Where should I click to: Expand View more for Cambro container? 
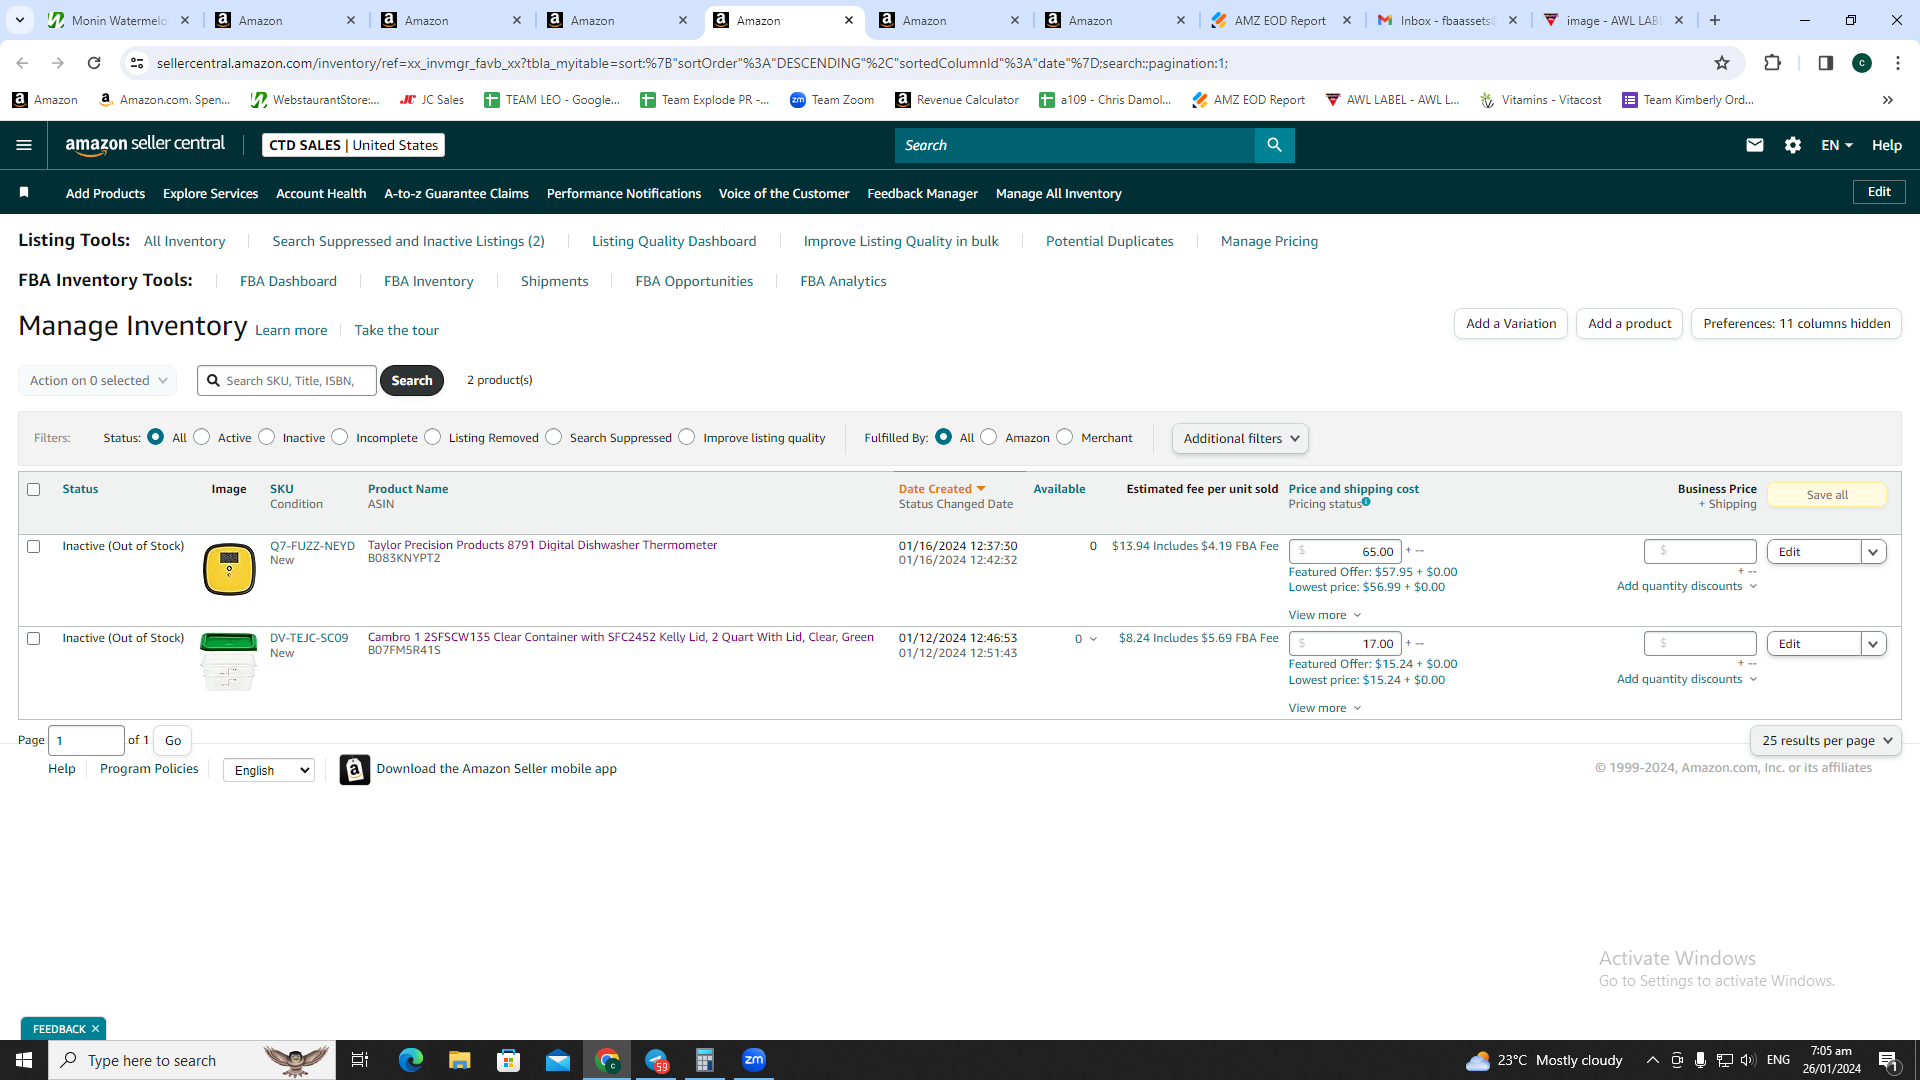1325,708
